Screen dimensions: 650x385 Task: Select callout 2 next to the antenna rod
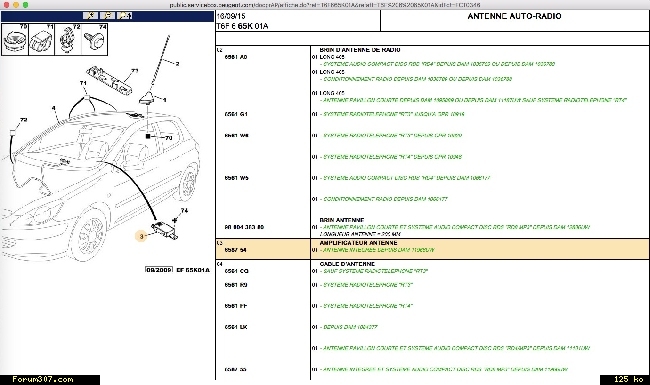[177, 64]
